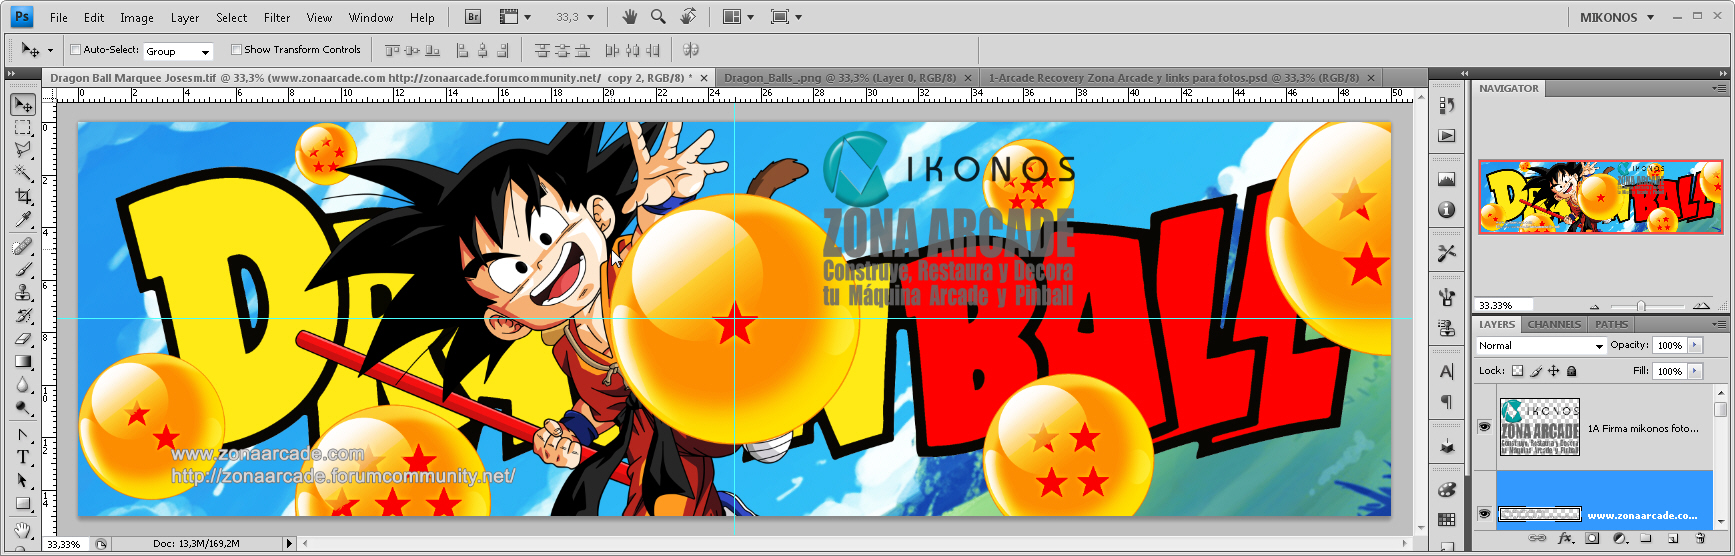Enable the Auto-Select checkbox
The image size is (1735, 556).
(75, 49)
